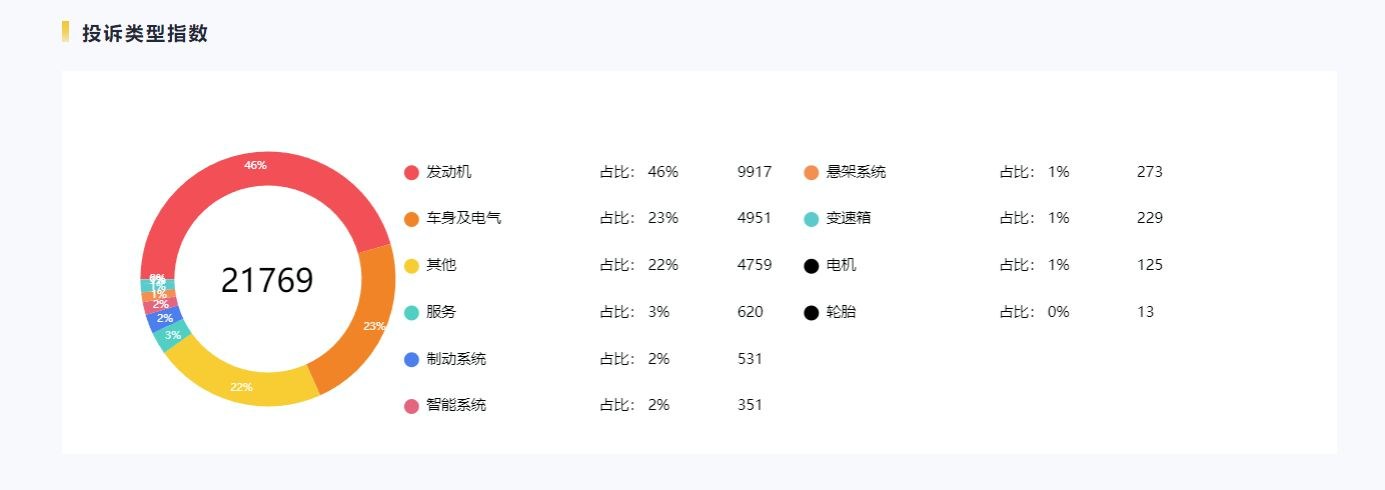1385x490 pixels.
Task: Click the cyan 变速箱 legend dot
Action: pyautogui.click(x=811, y=219)
